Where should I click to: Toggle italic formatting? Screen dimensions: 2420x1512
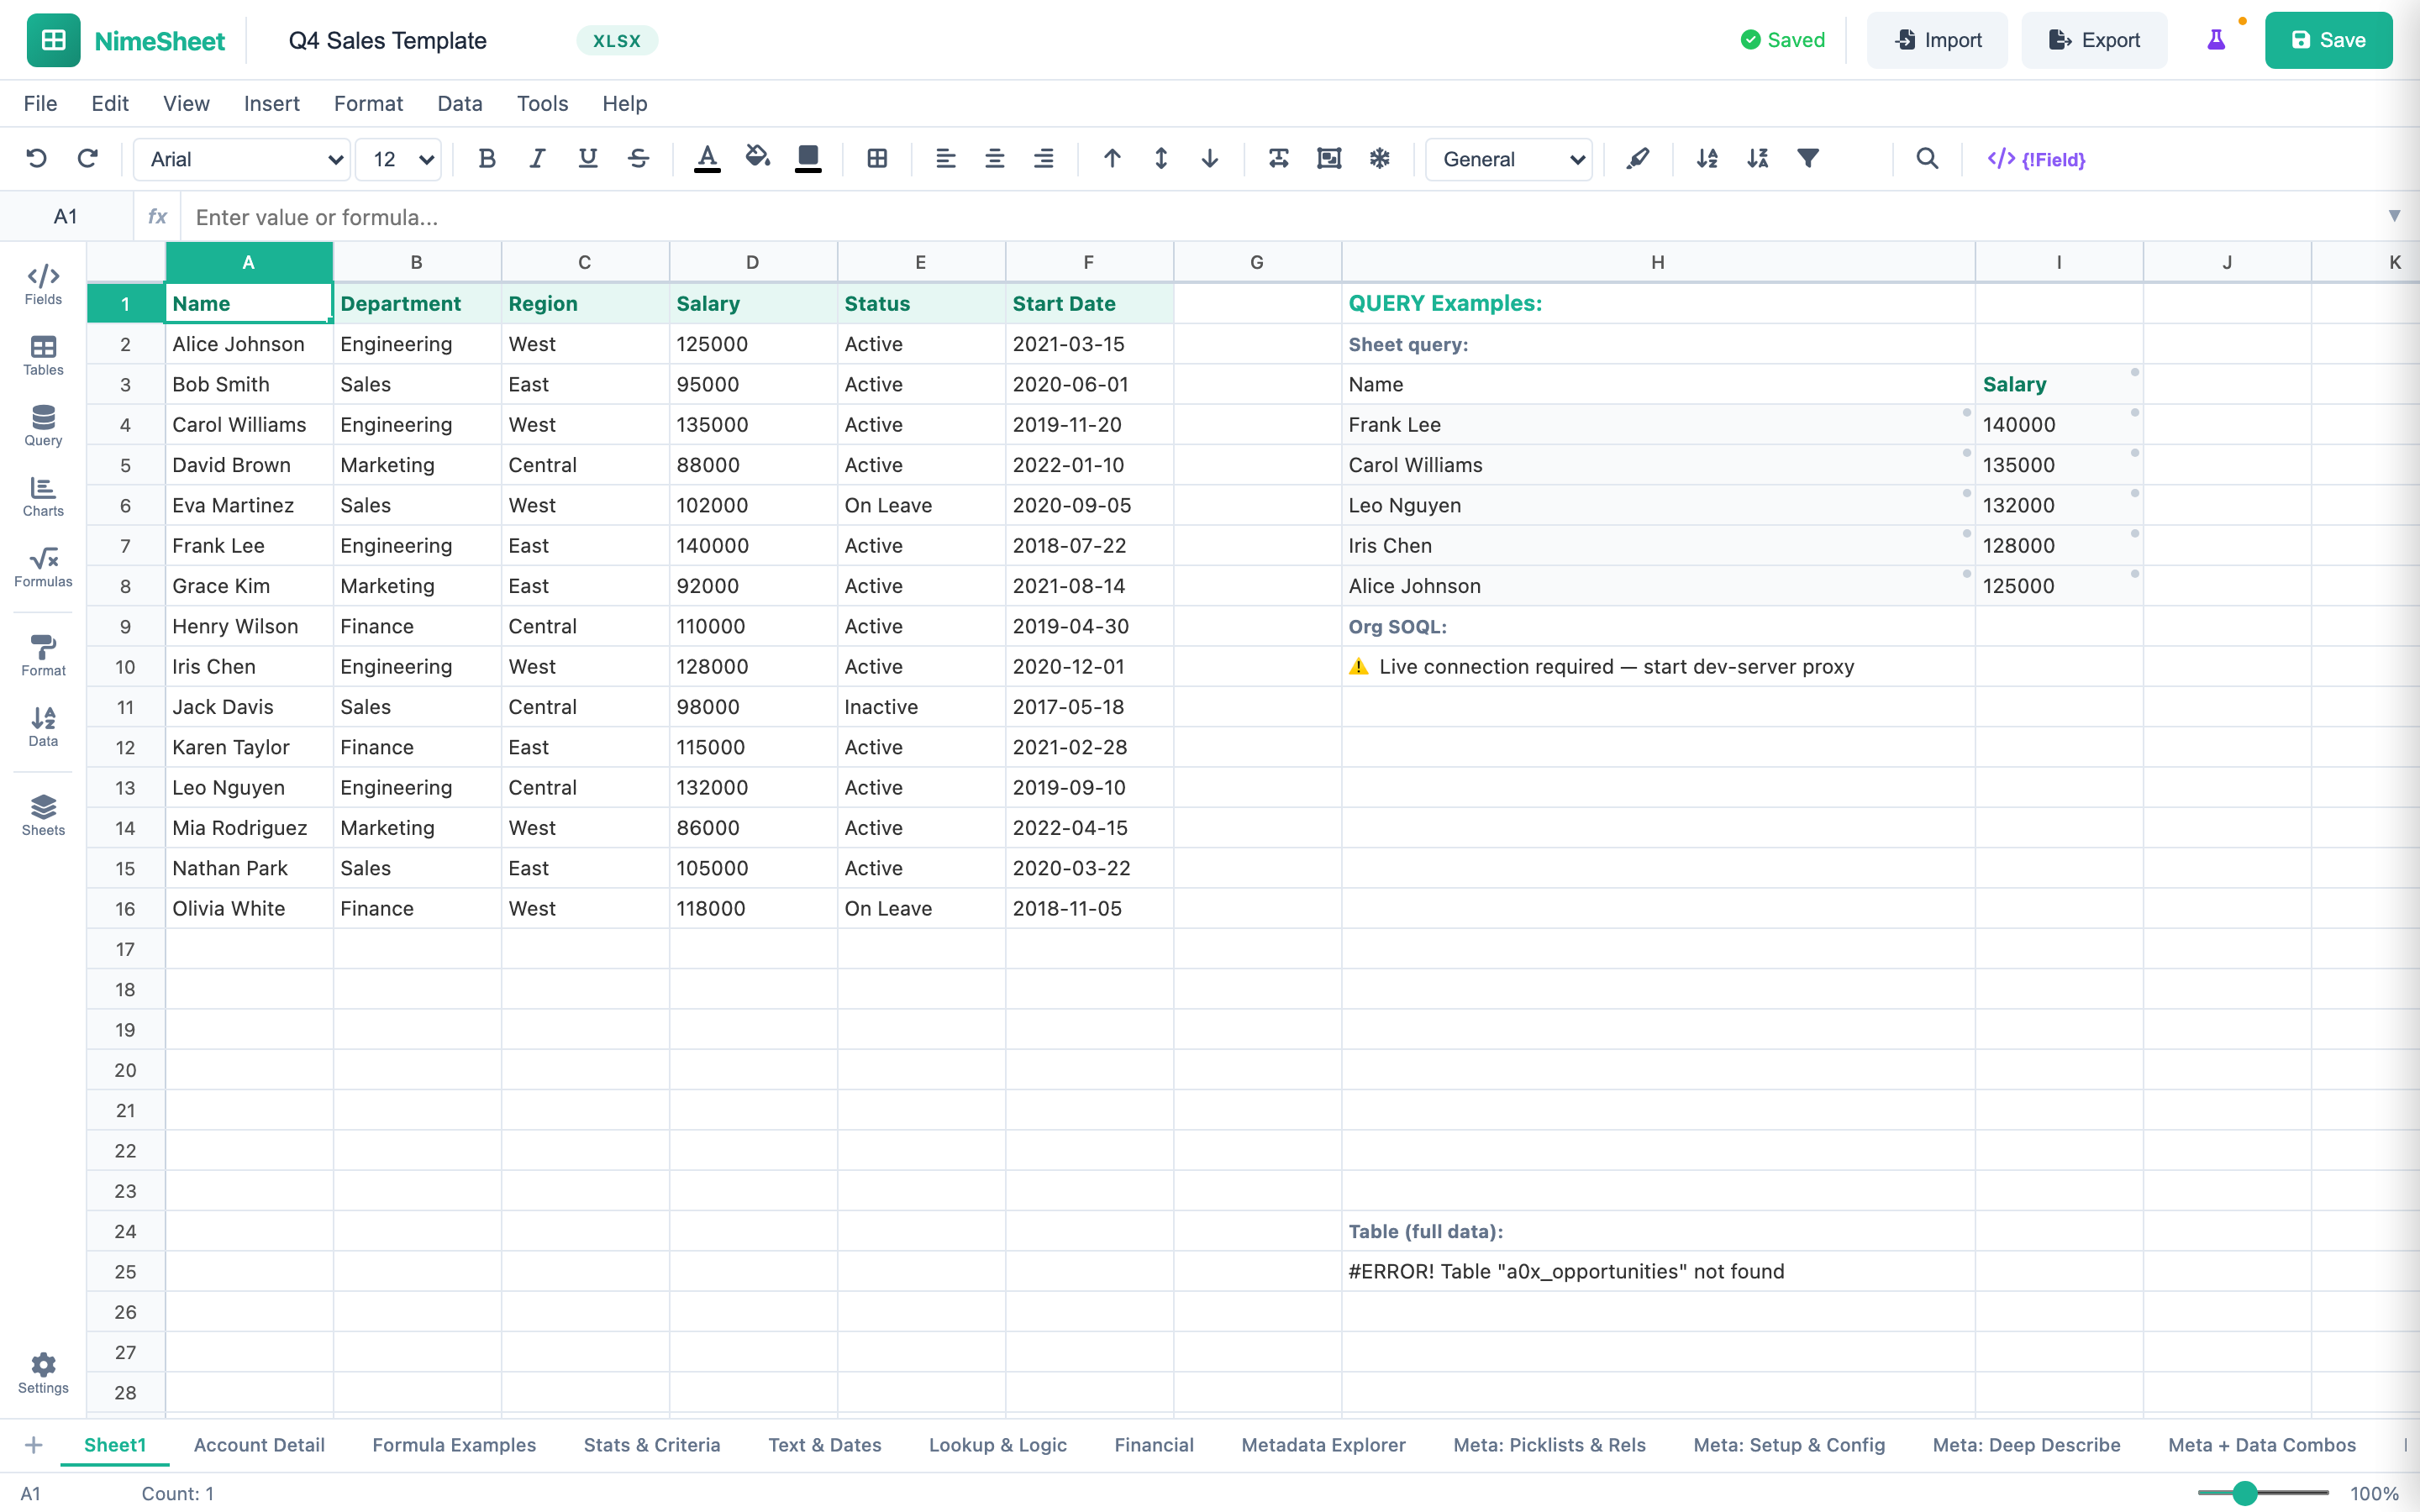[537, 158]
